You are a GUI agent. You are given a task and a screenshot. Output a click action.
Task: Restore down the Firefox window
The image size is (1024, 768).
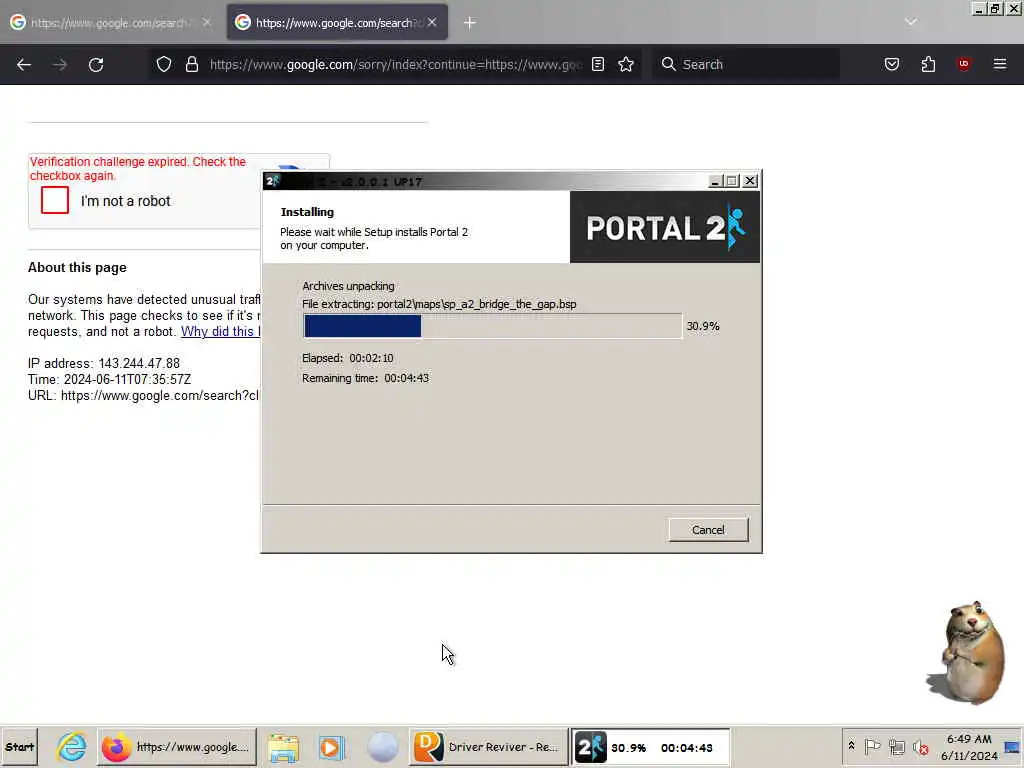[x=995, y=9]
